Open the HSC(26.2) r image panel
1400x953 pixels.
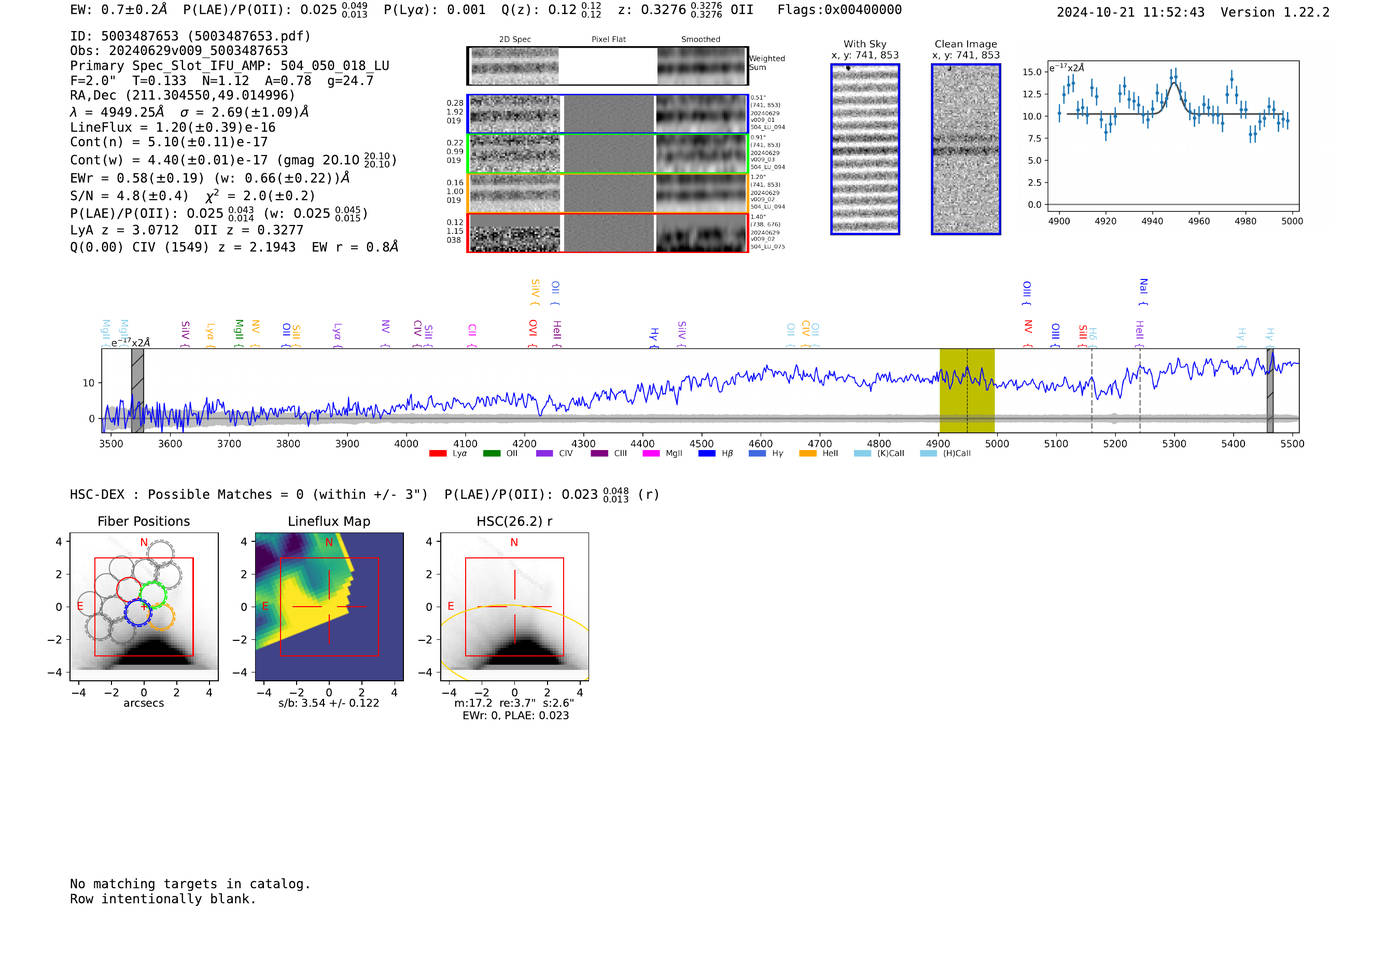[x=514, y=607]
